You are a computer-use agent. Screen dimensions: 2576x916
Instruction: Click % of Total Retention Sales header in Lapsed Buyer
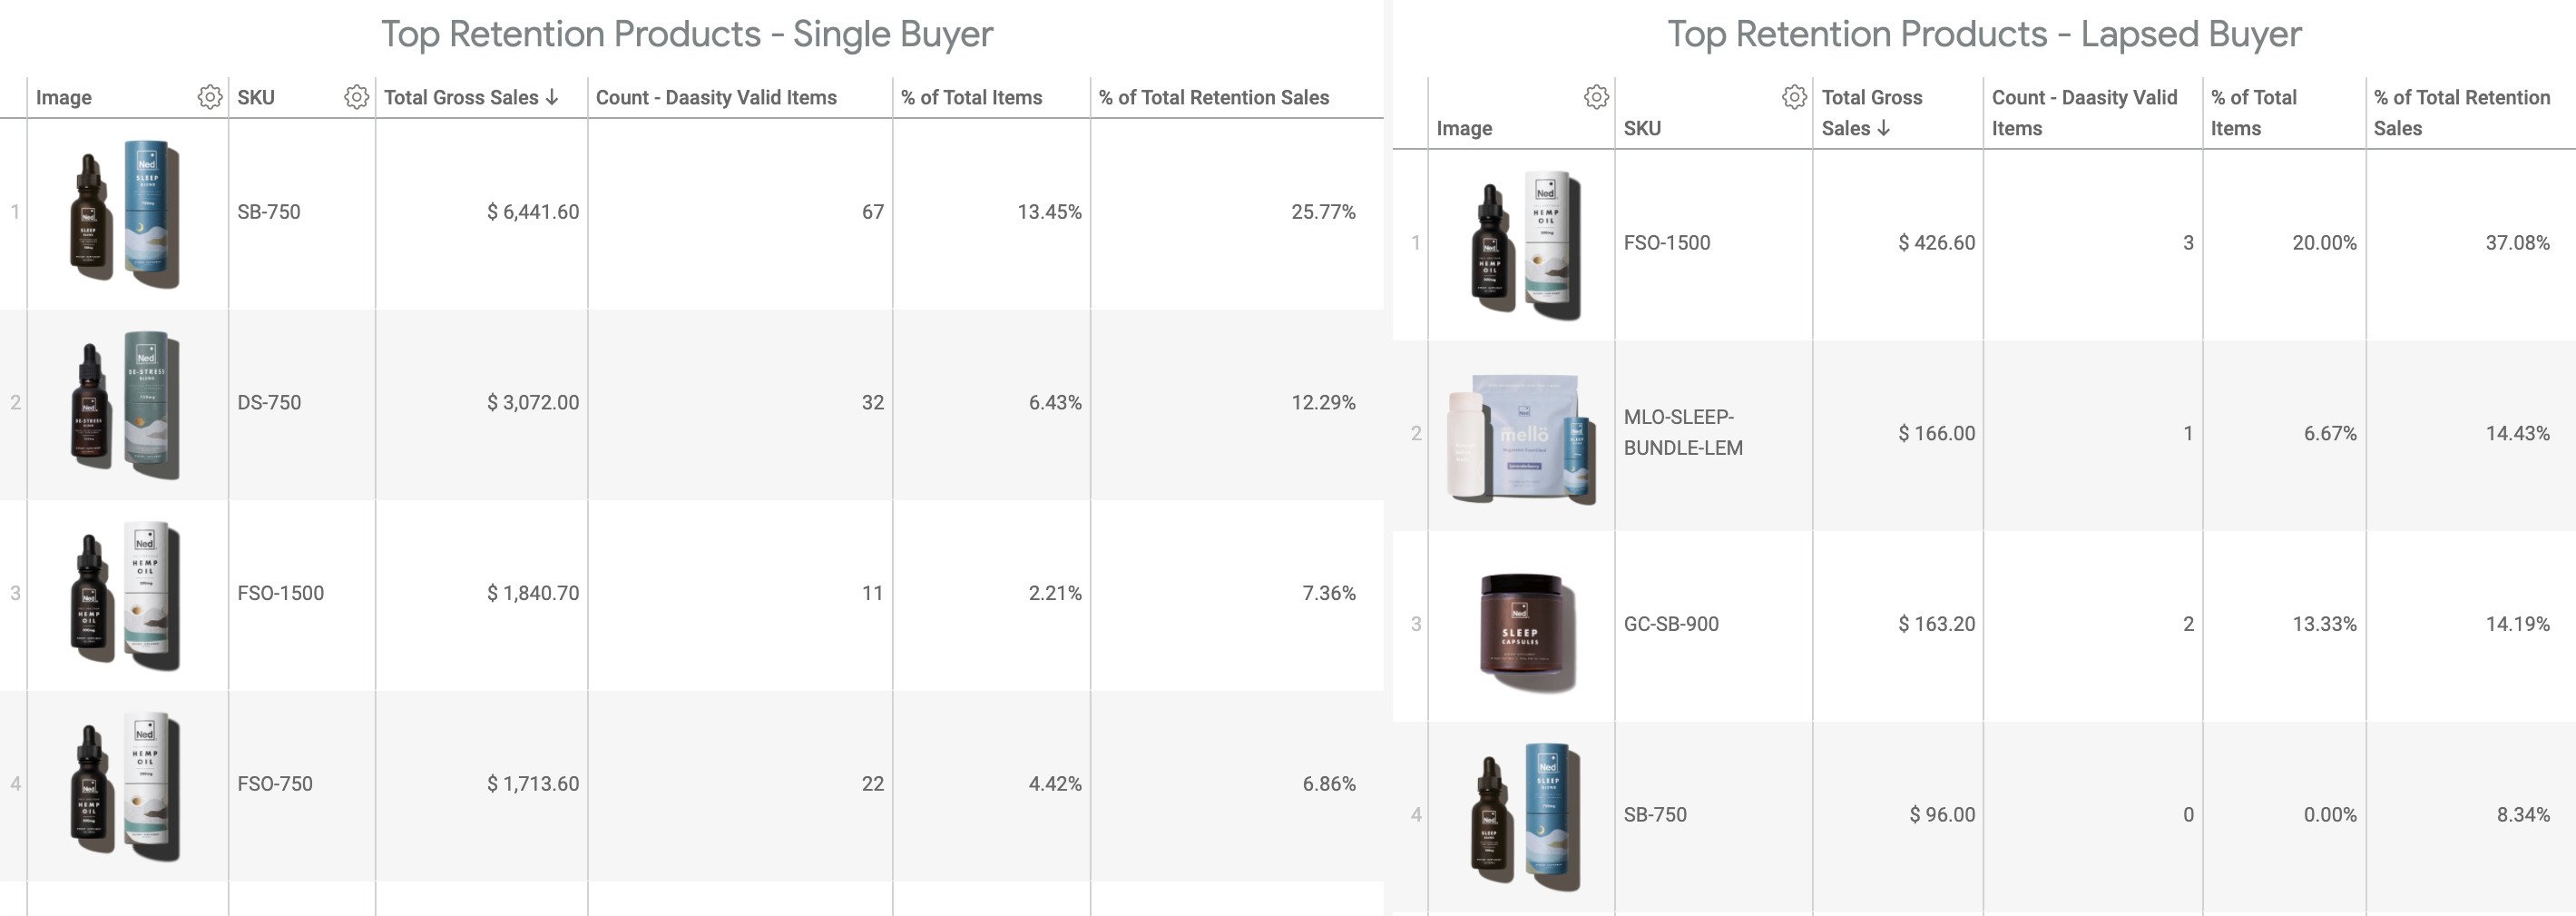pyautogui.click(x=2462, y=112)
